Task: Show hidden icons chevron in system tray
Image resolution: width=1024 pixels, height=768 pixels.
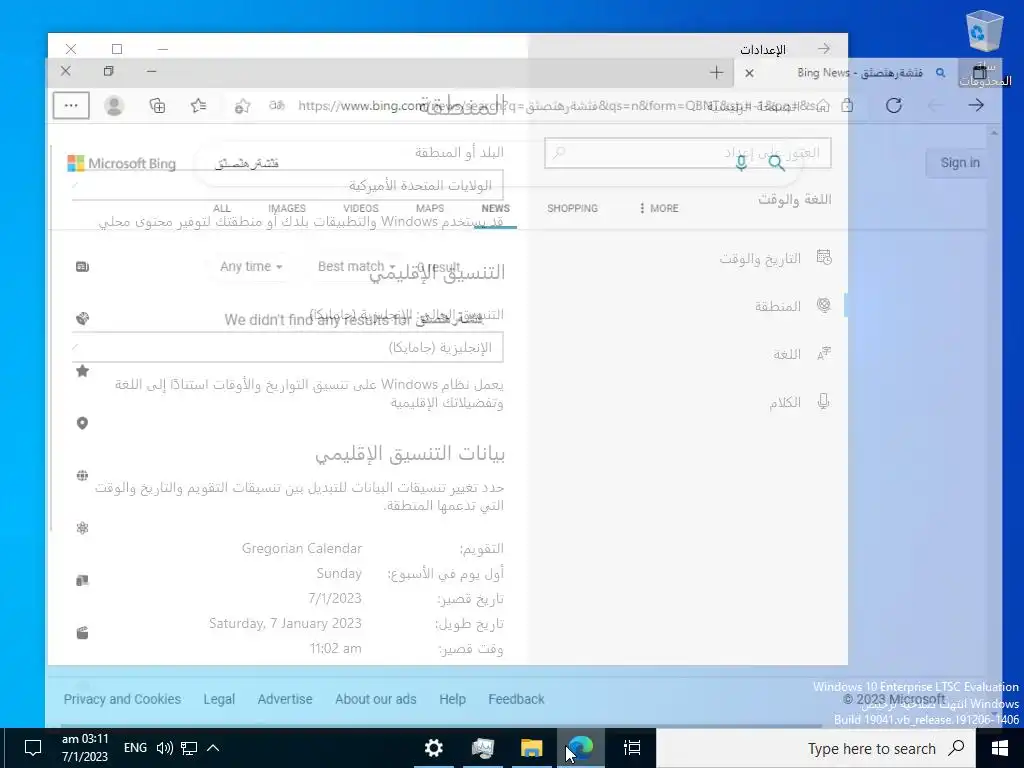Action: [213, 748]
